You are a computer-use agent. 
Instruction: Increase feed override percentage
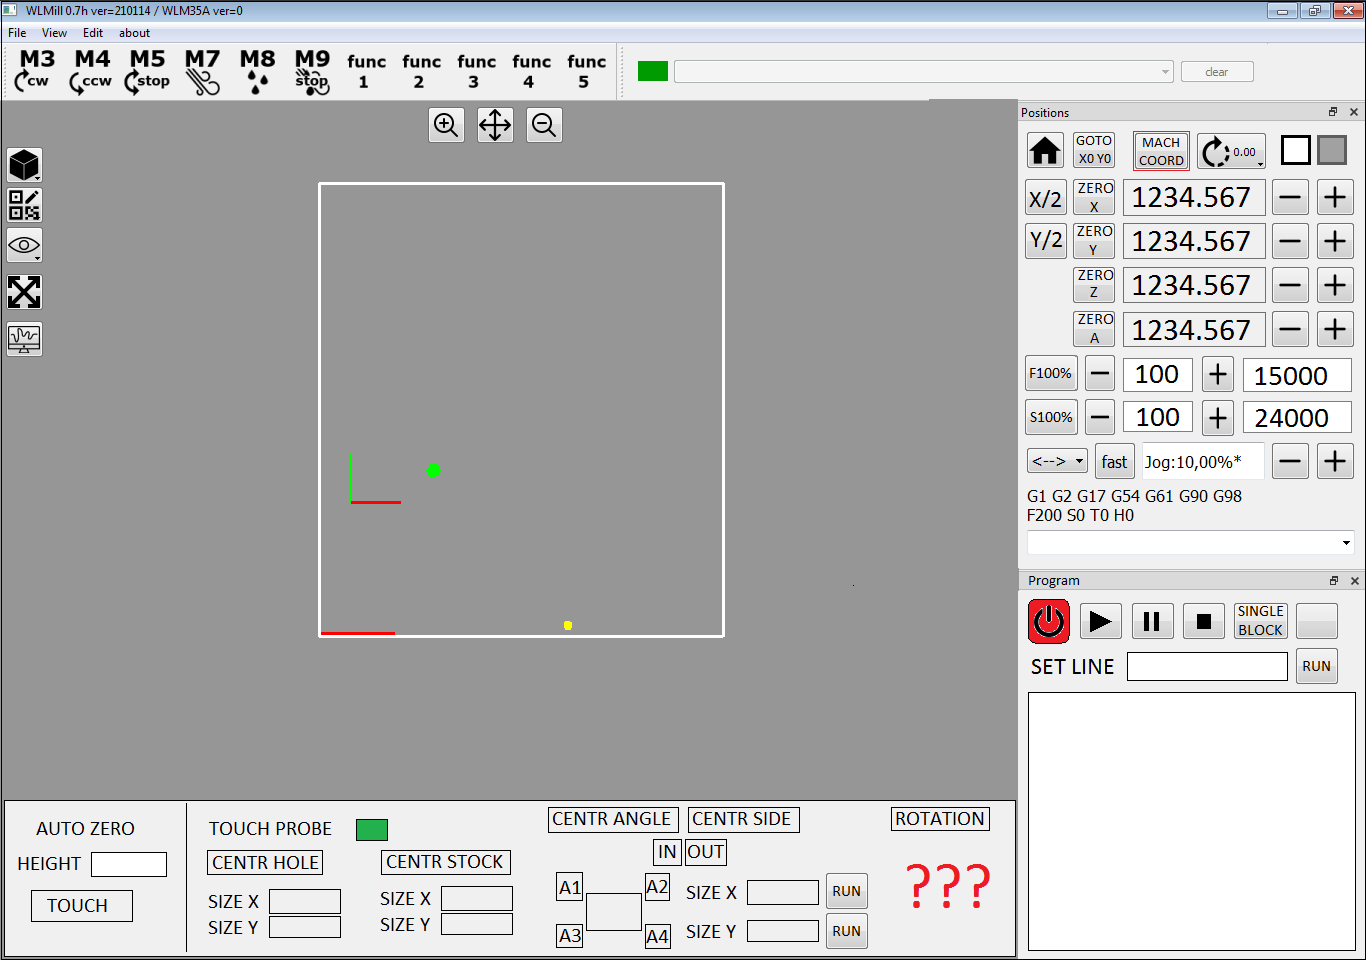pos(1217,374)
